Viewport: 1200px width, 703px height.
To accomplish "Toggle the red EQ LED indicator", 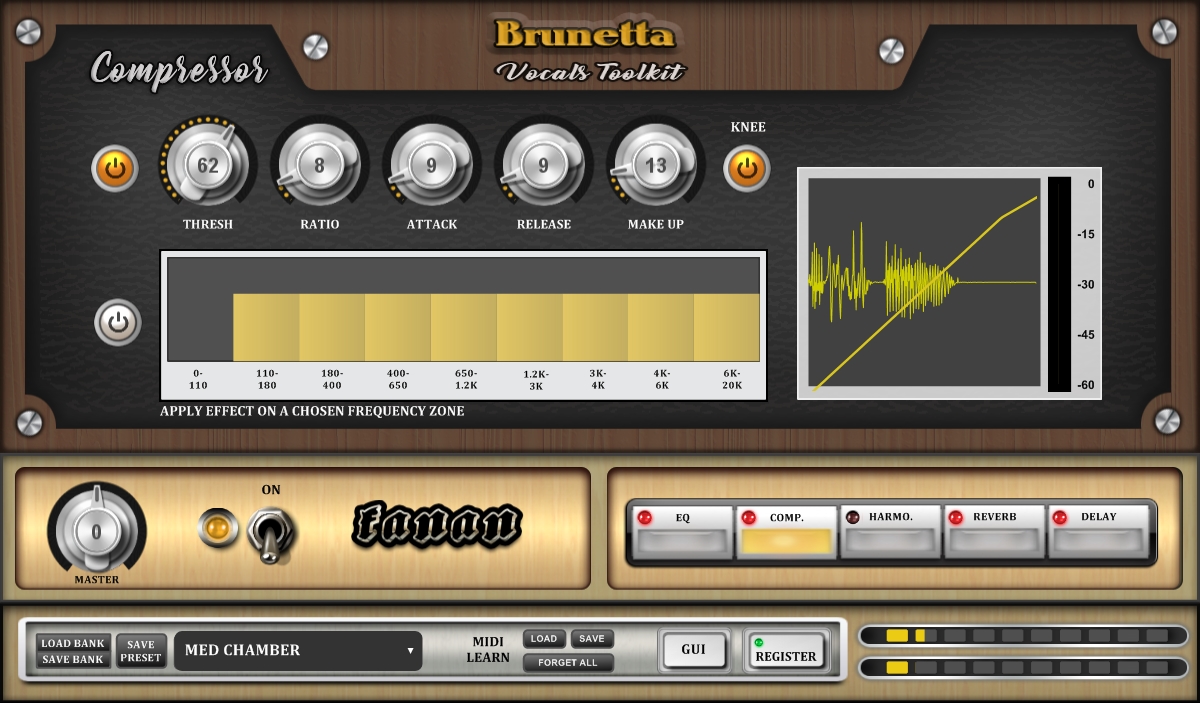I will pyautogui.click(x=644, y=518).
